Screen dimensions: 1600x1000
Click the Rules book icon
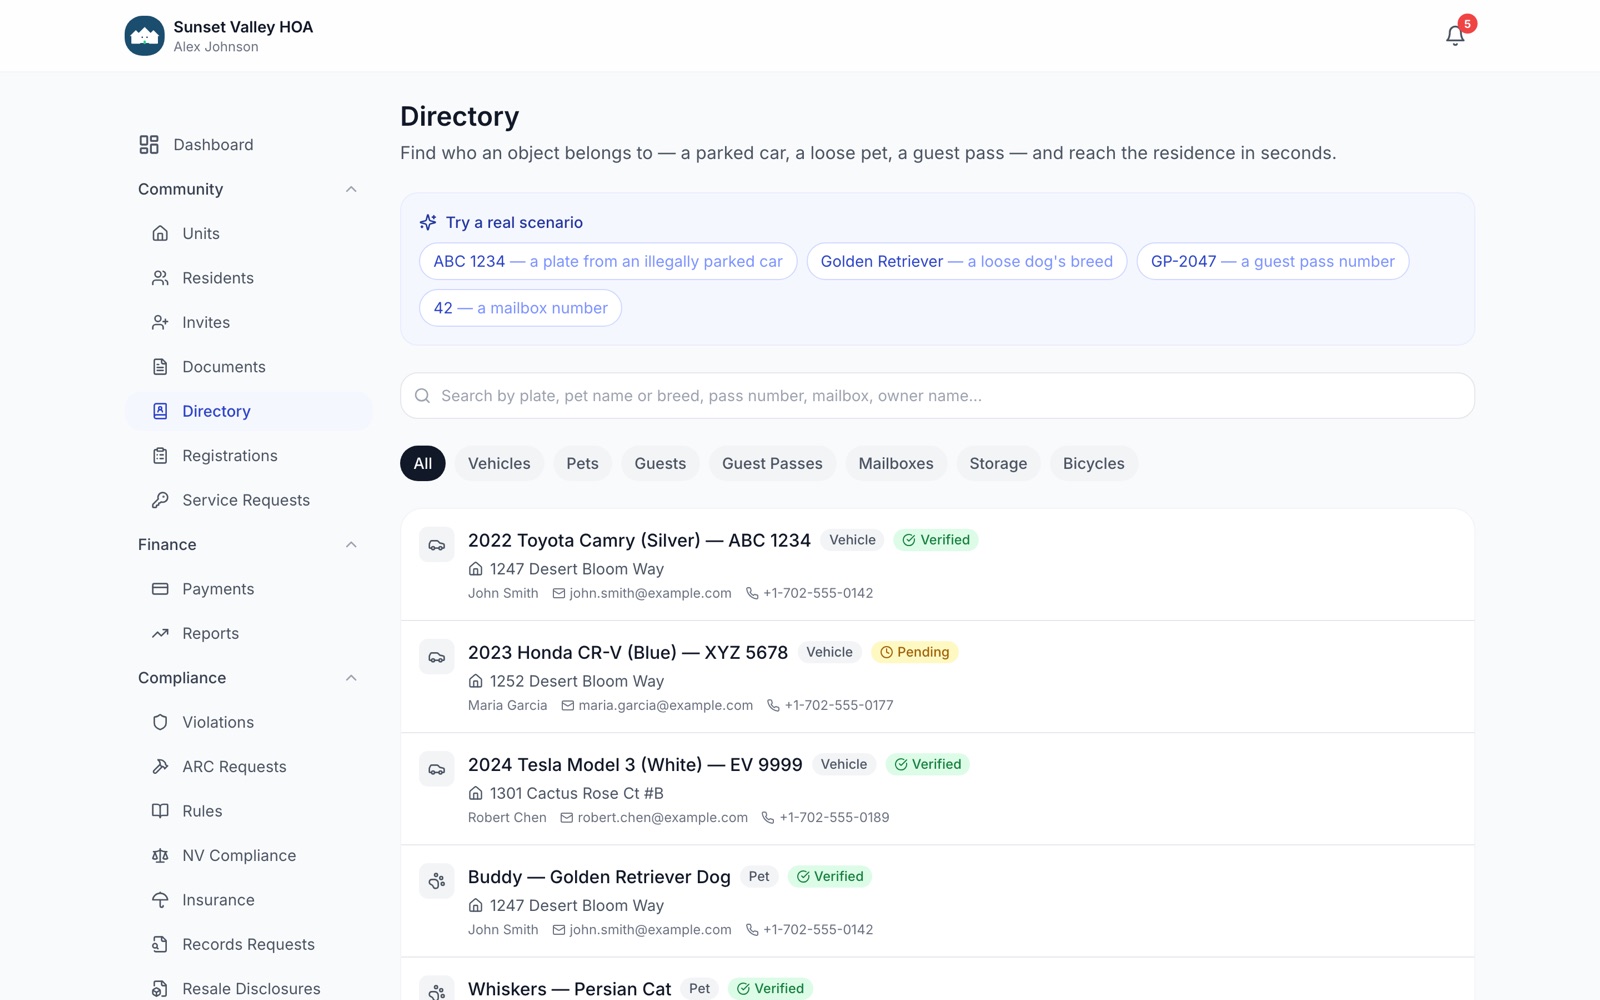point(160,811)
